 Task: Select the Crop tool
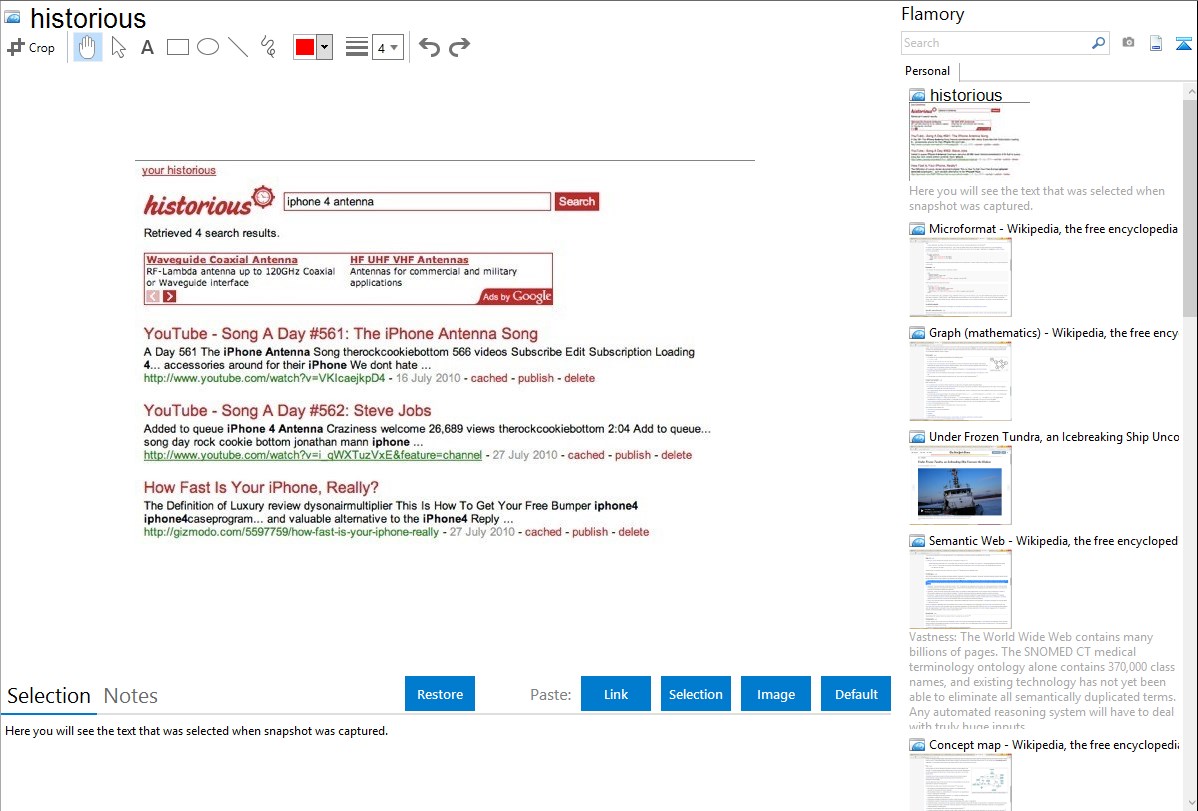[31, 47]
